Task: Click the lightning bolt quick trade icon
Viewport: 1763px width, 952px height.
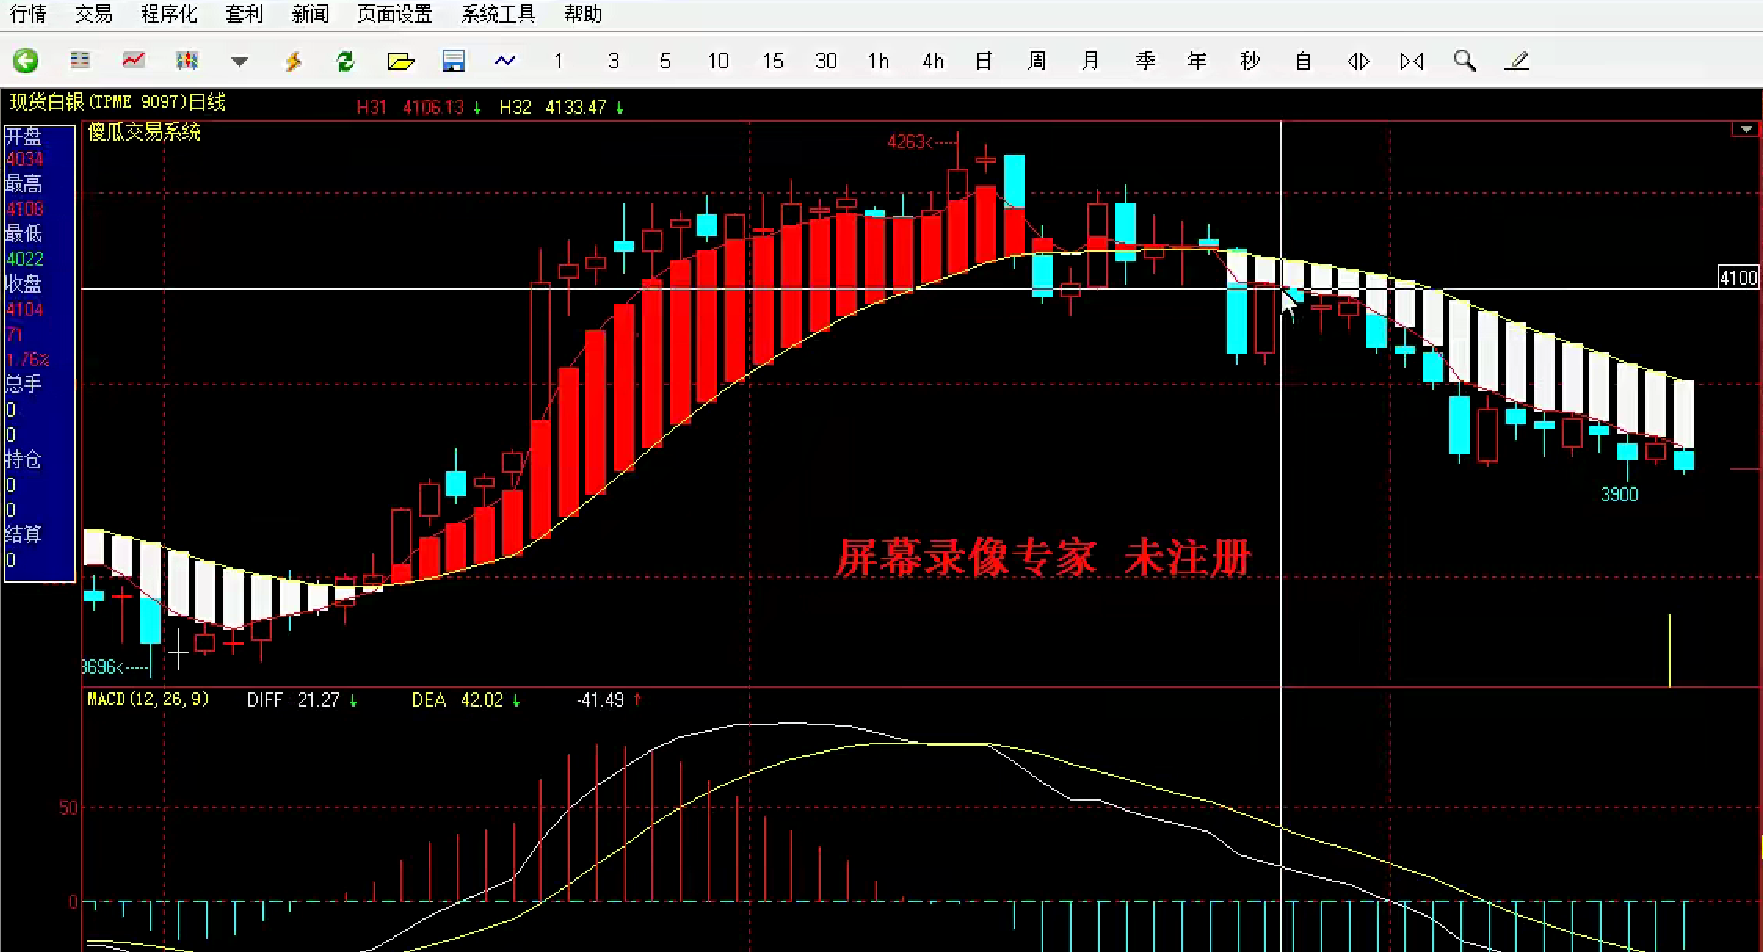Action: [x=293, y=62]
